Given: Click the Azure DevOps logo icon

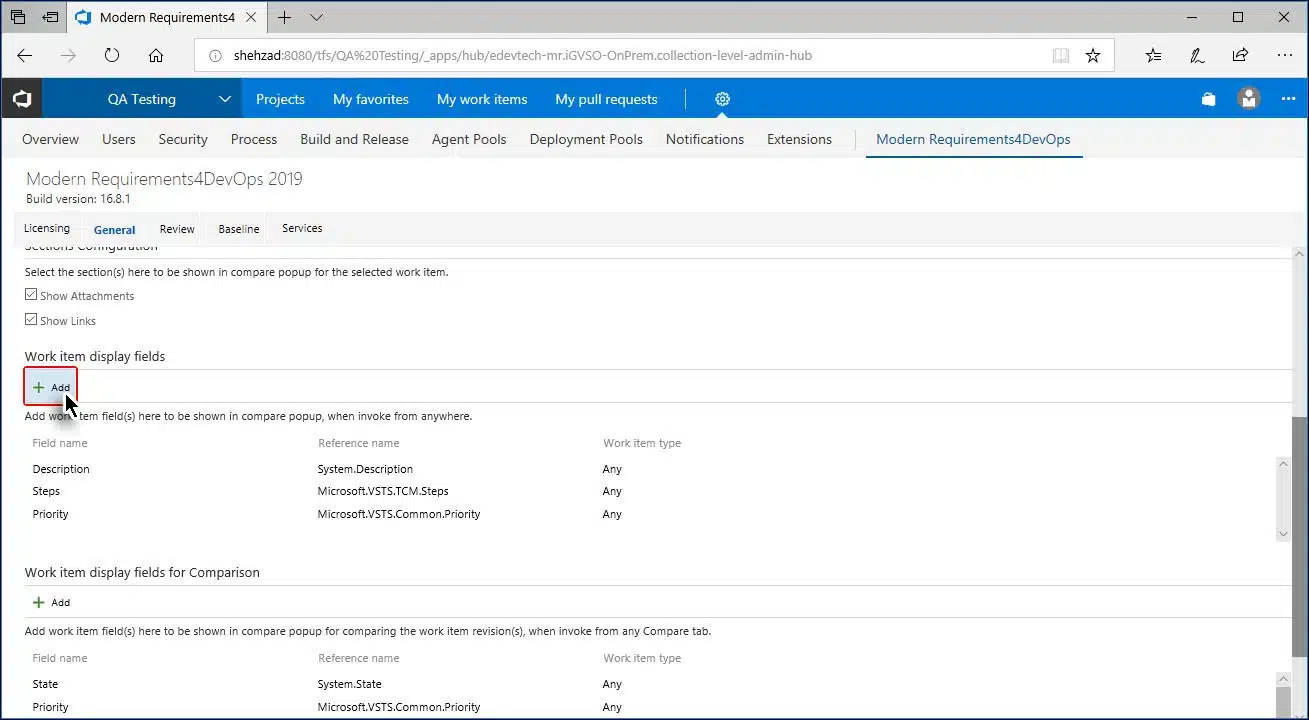Looking at the screenshot, I should tap(21, 99).
